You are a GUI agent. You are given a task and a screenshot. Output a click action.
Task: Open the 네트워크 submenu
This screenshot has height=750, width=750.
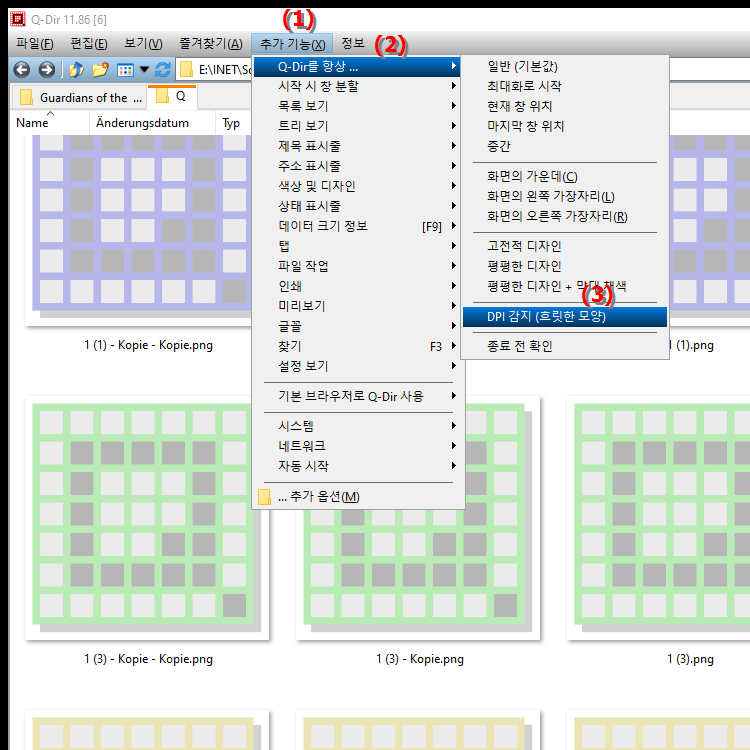[357, 446]
